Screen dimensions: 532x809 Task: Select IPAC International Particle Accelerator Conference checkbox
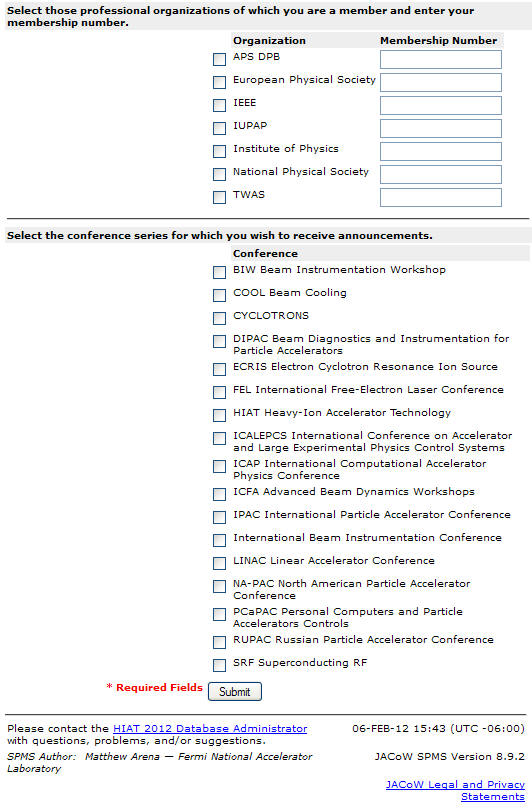(219, 517)
